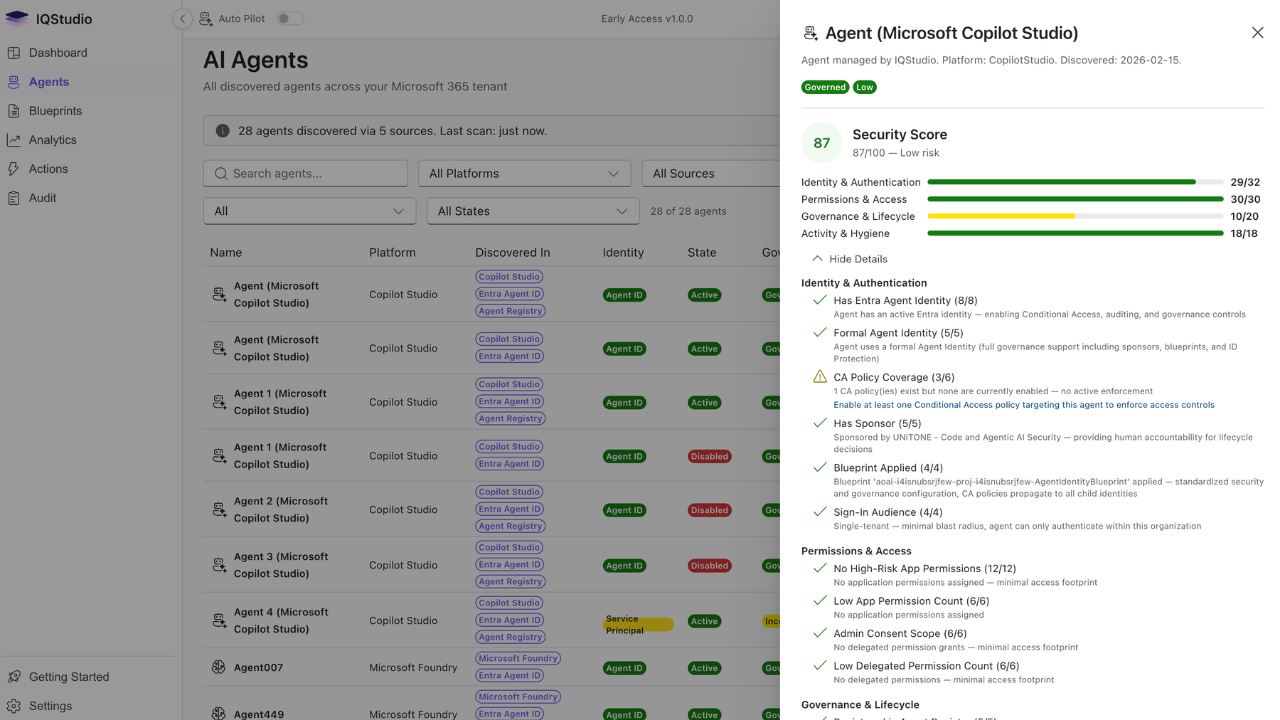Open Actions via its sidebar icon
The width and height of the screenshot is (1280, 720).
[x=13, y=169]
